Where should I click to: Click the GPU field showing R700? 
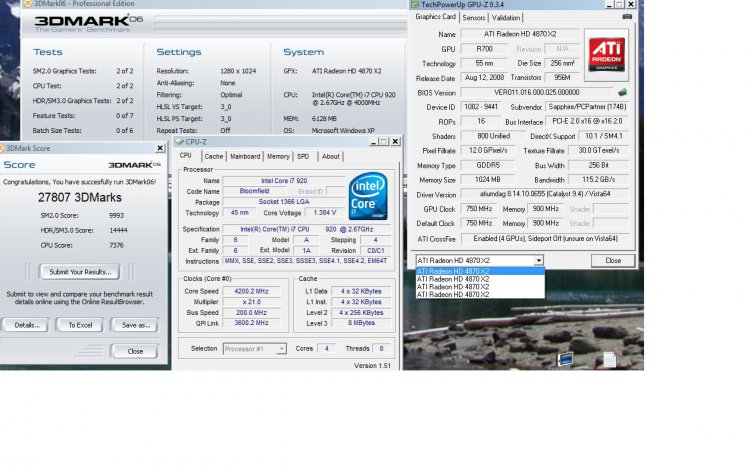[484, 49]
